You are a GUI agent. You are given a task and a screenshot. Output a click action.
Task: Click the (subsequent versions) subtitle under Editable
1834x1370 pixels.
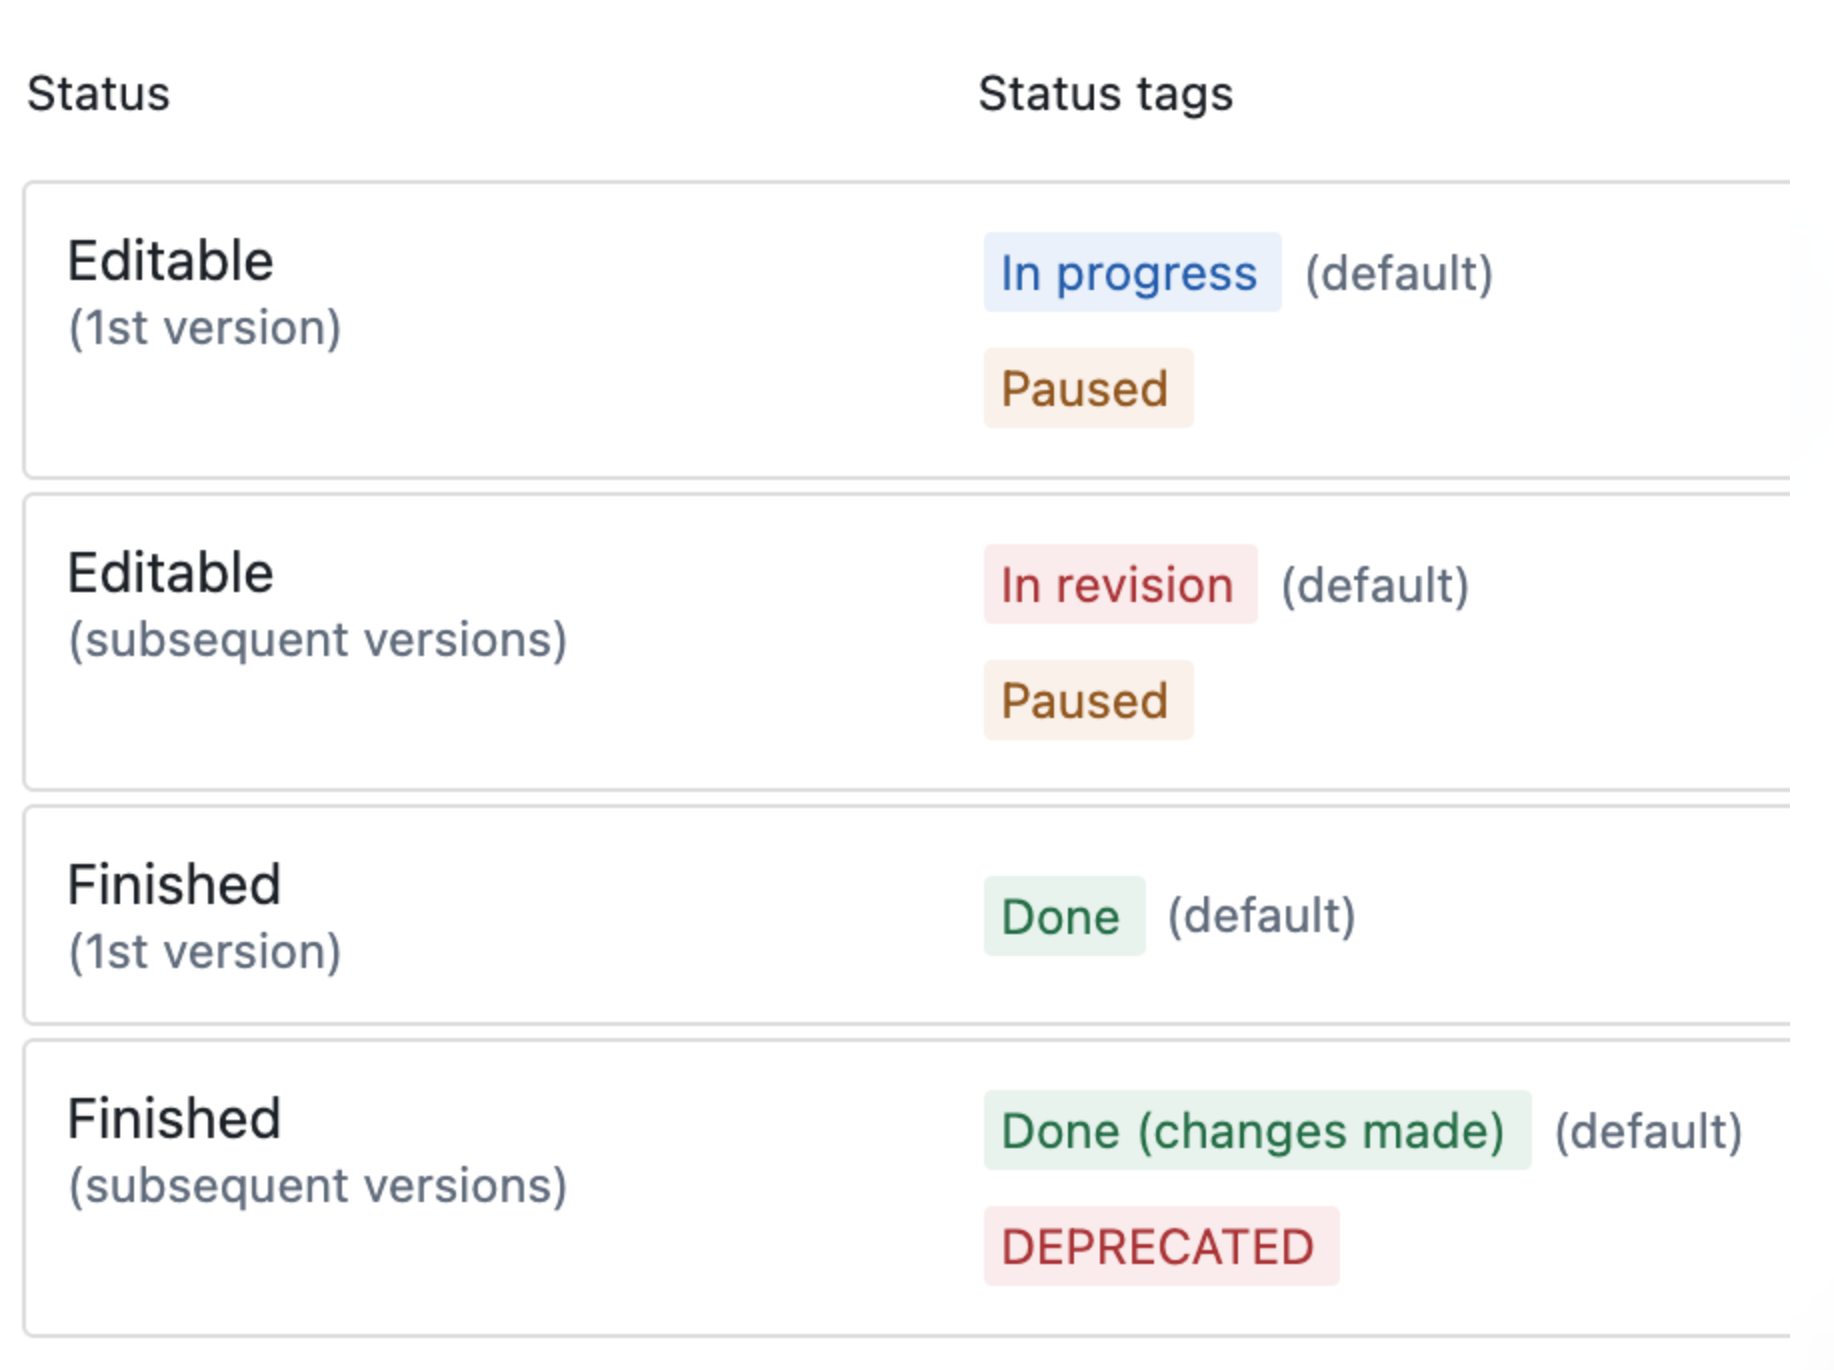tap(318, 640)
